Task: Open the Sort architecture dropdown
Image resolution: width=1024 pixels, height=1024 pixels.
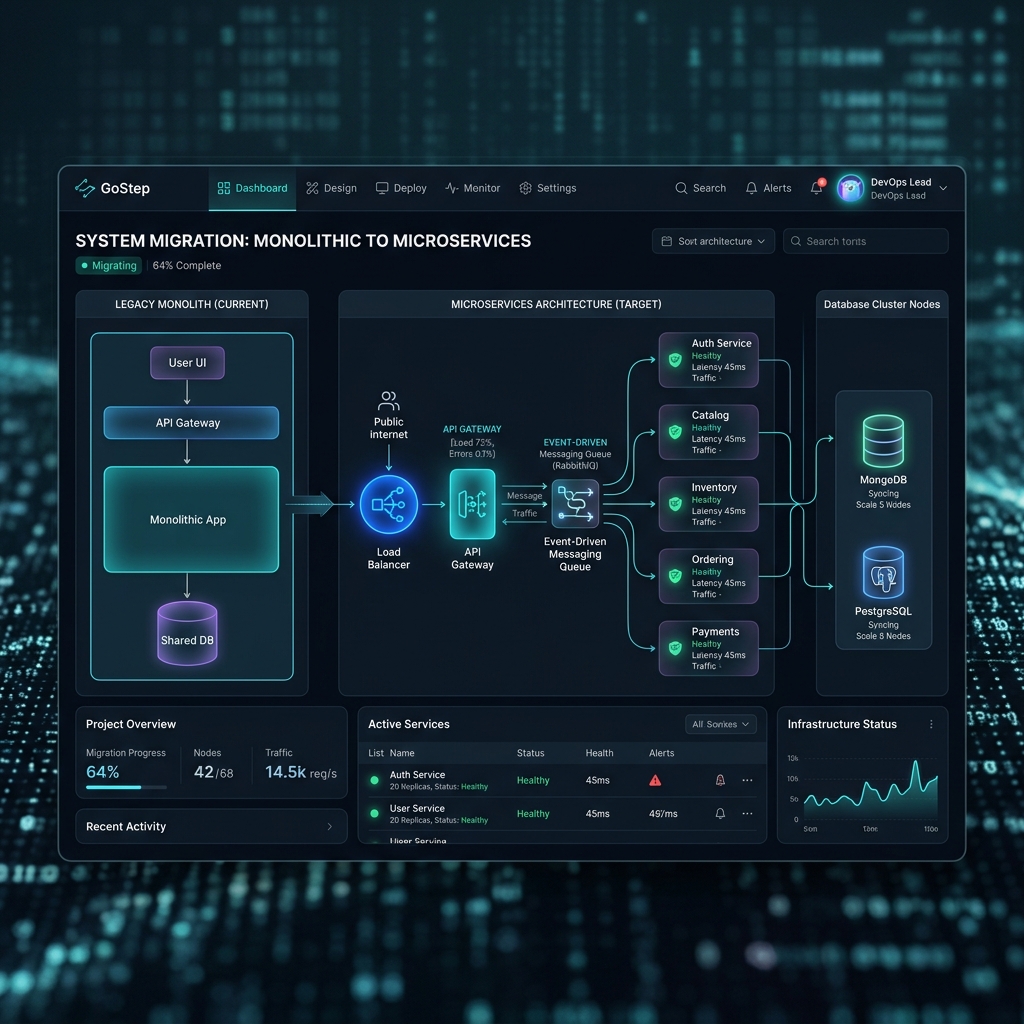Action: click(x=713, y=241)
